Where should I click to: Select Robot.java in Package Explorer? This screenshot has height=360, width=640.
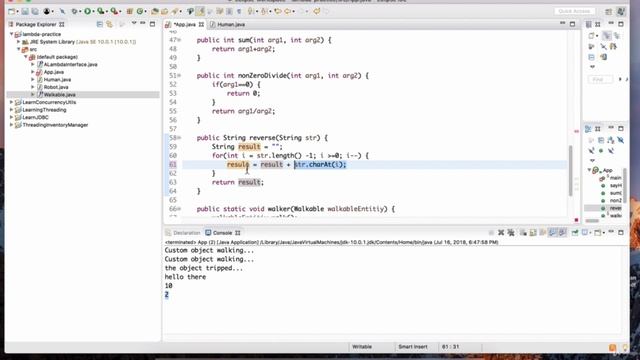[x=56, y=87]
